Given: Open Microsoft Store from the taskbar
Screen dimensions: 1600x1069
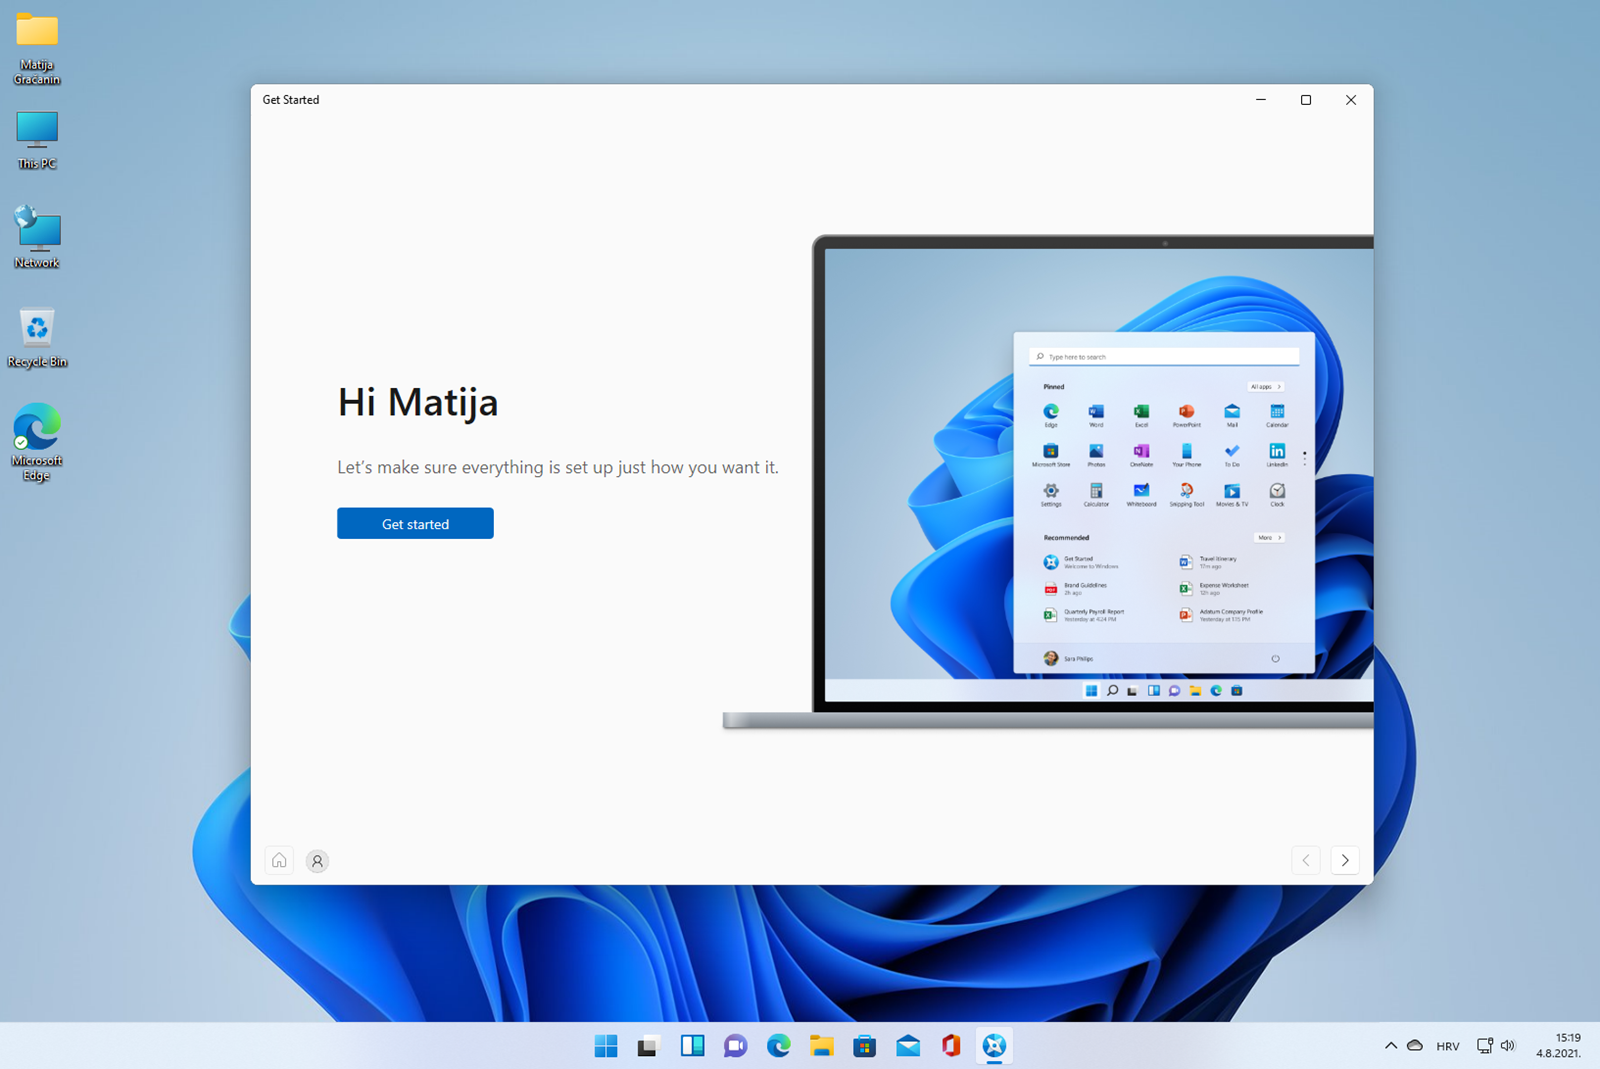Looking at the screenshot, I should click(x=865, y=1046).
